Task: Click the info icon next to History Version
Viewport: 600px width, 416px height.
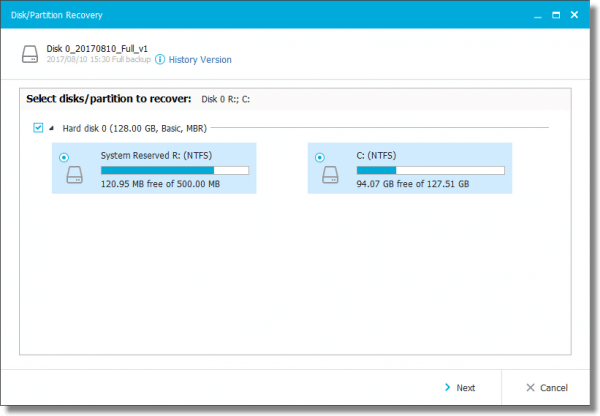Action: point(160,59)
